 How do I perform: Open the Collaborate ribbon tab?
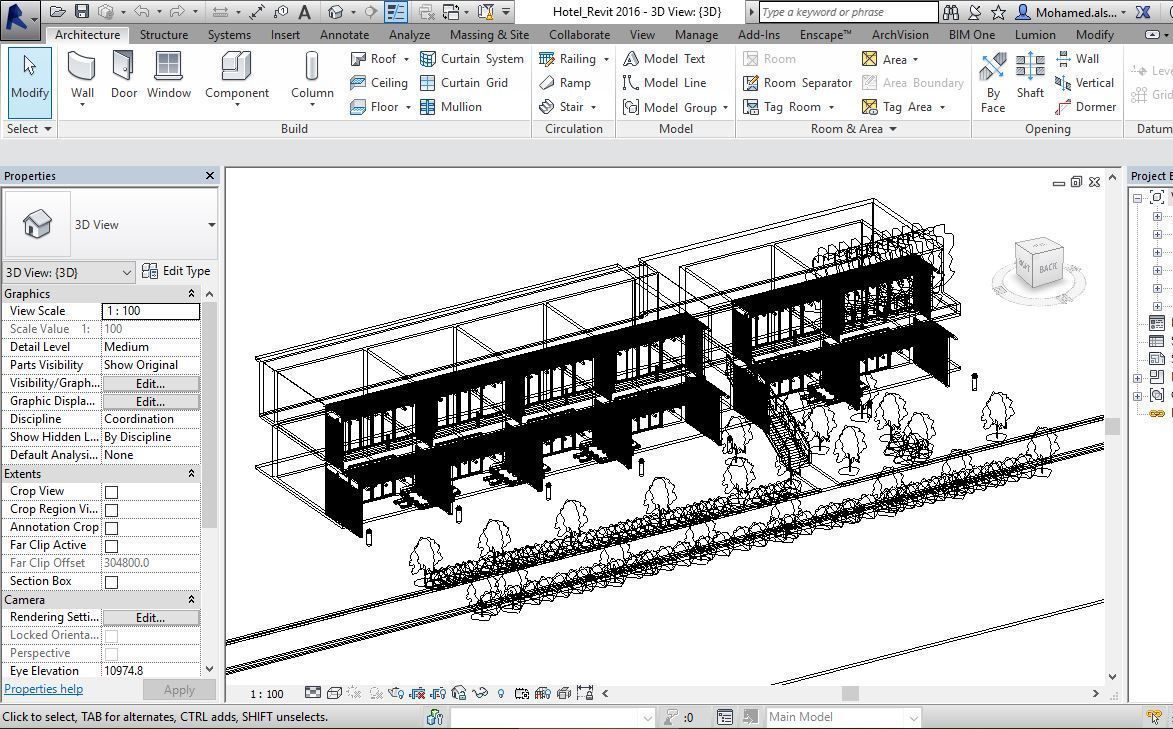tap(579, 34)
